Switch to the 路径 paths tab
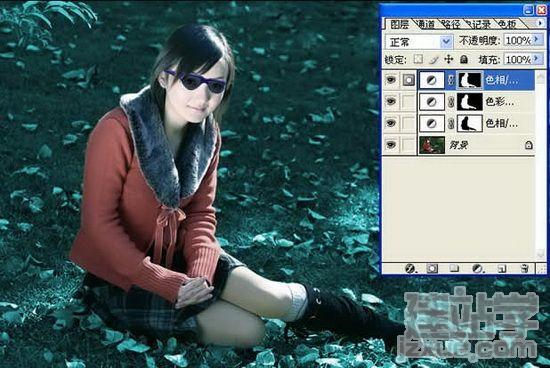Image resolution: width=550 pixels, height=368 pixels. (450, 24)
